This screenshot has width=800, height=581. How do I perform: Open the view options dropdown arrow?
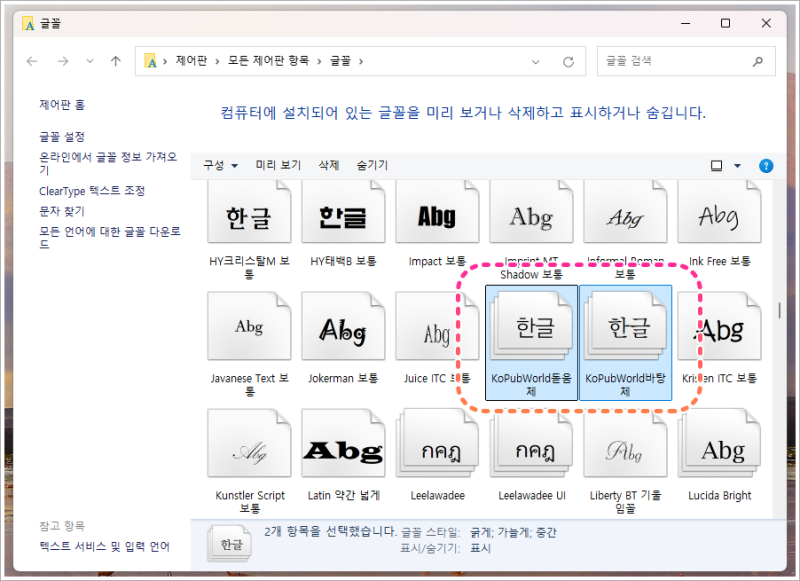[x=737, y=166]
